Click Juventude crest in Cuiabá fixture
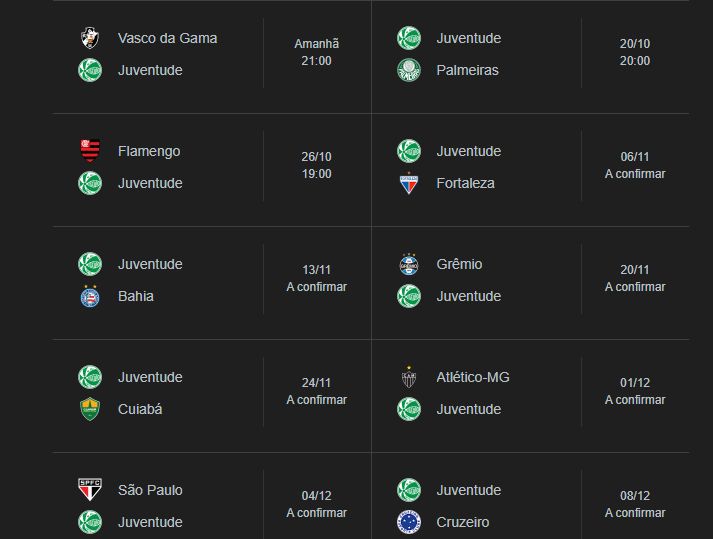 tap(90, 377)
